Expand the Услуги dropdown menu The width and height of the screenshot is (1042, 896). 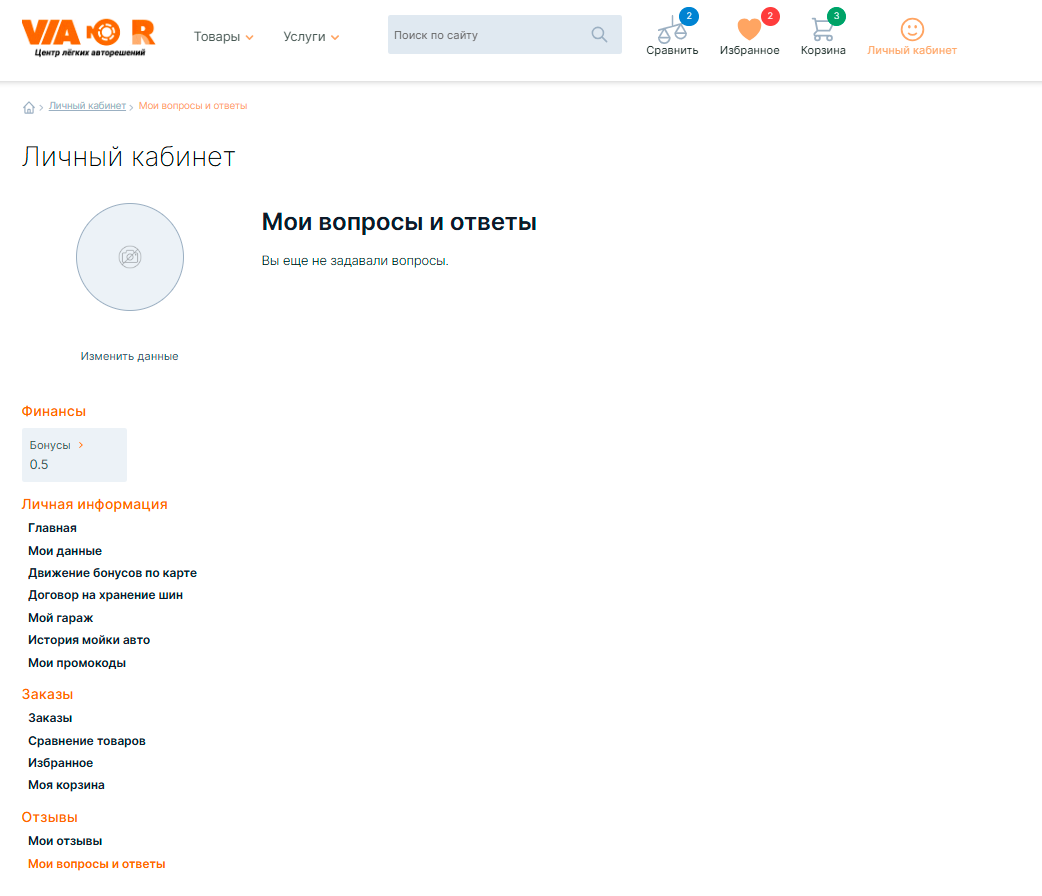coord(311,37)
